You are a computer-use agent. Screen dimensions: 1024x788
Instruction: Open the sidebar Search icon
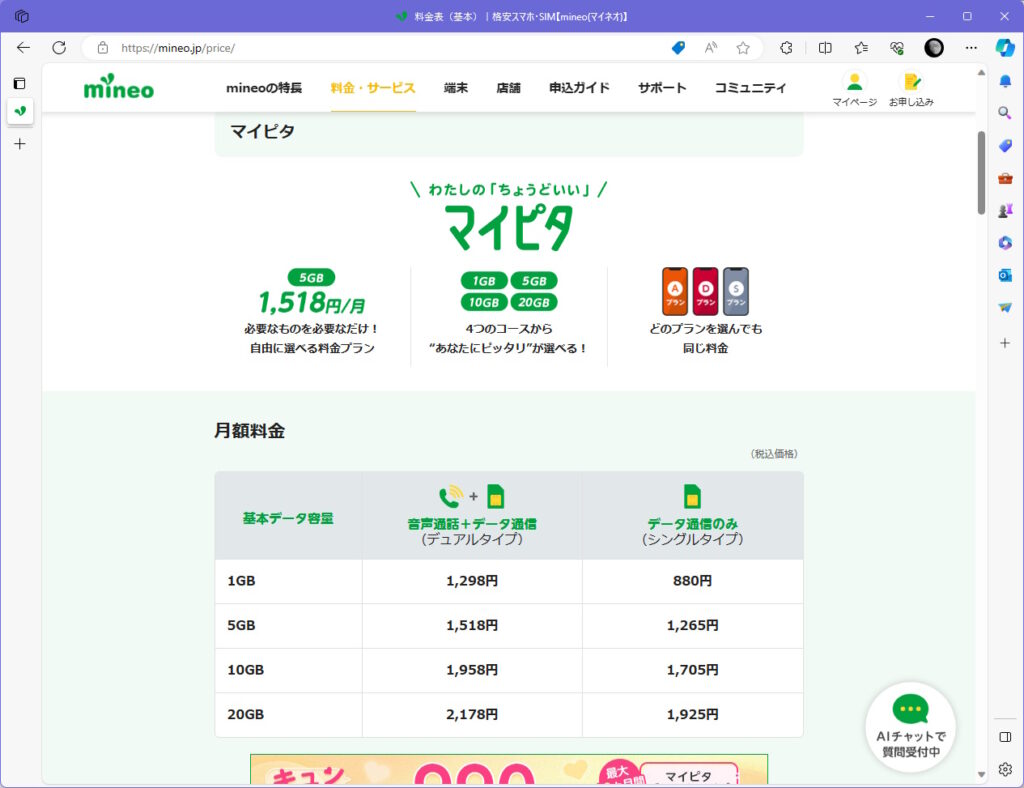(1005, 113)
